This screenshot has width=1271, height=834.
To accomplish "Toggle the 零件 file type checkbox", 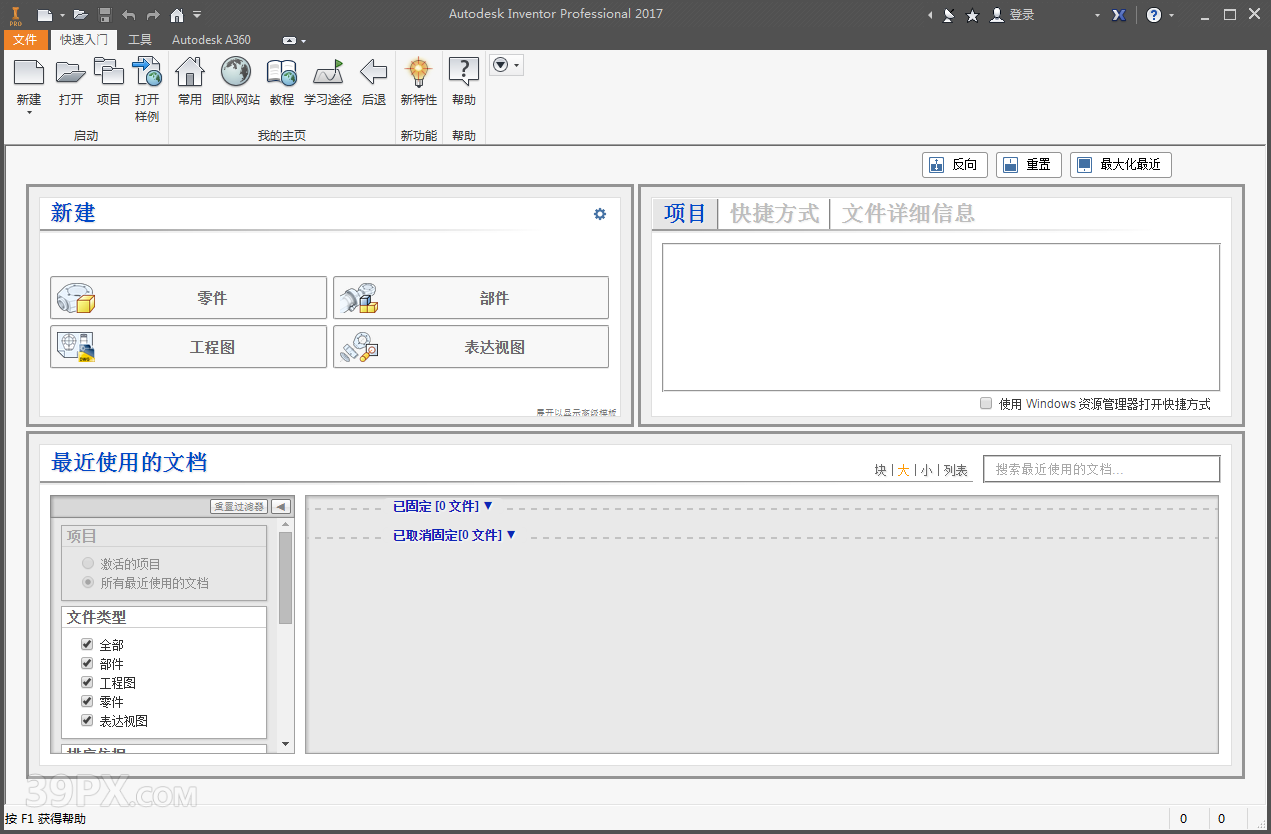I will tap(87, 702).
